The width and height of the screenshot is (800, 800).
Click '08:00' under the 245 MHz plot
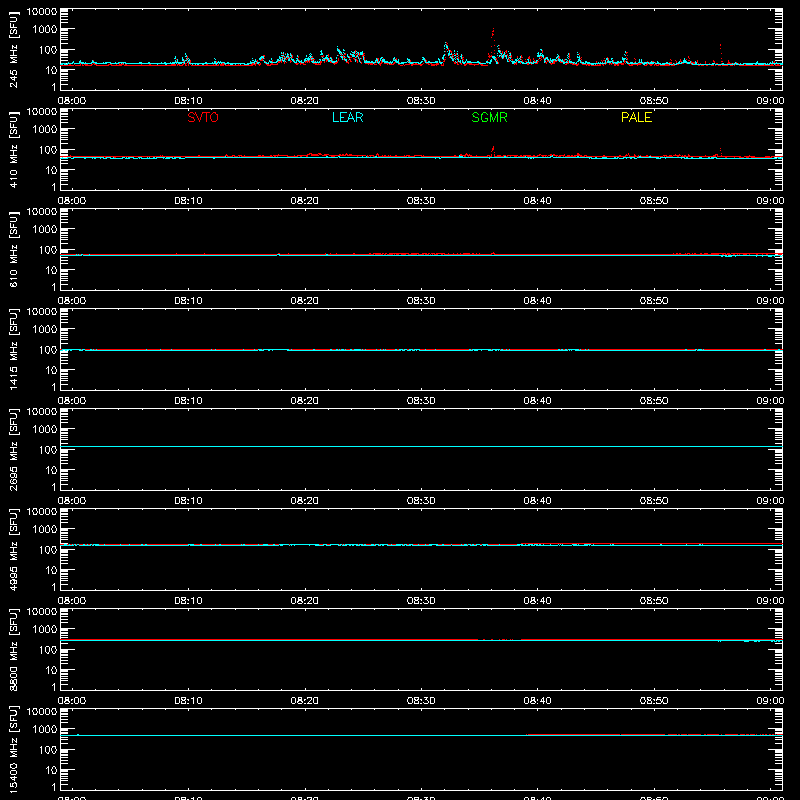[72, 101]
